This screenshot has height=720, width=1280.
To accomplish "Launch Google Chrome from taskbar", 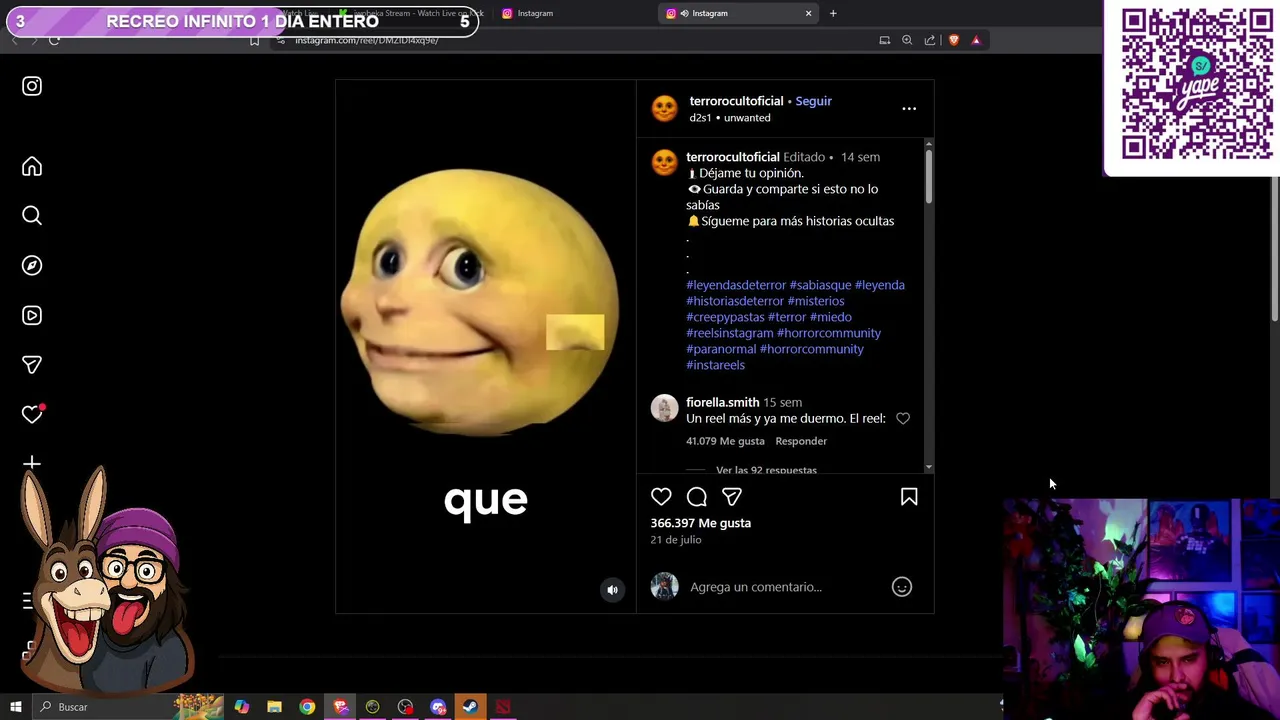I will point(307,707).
